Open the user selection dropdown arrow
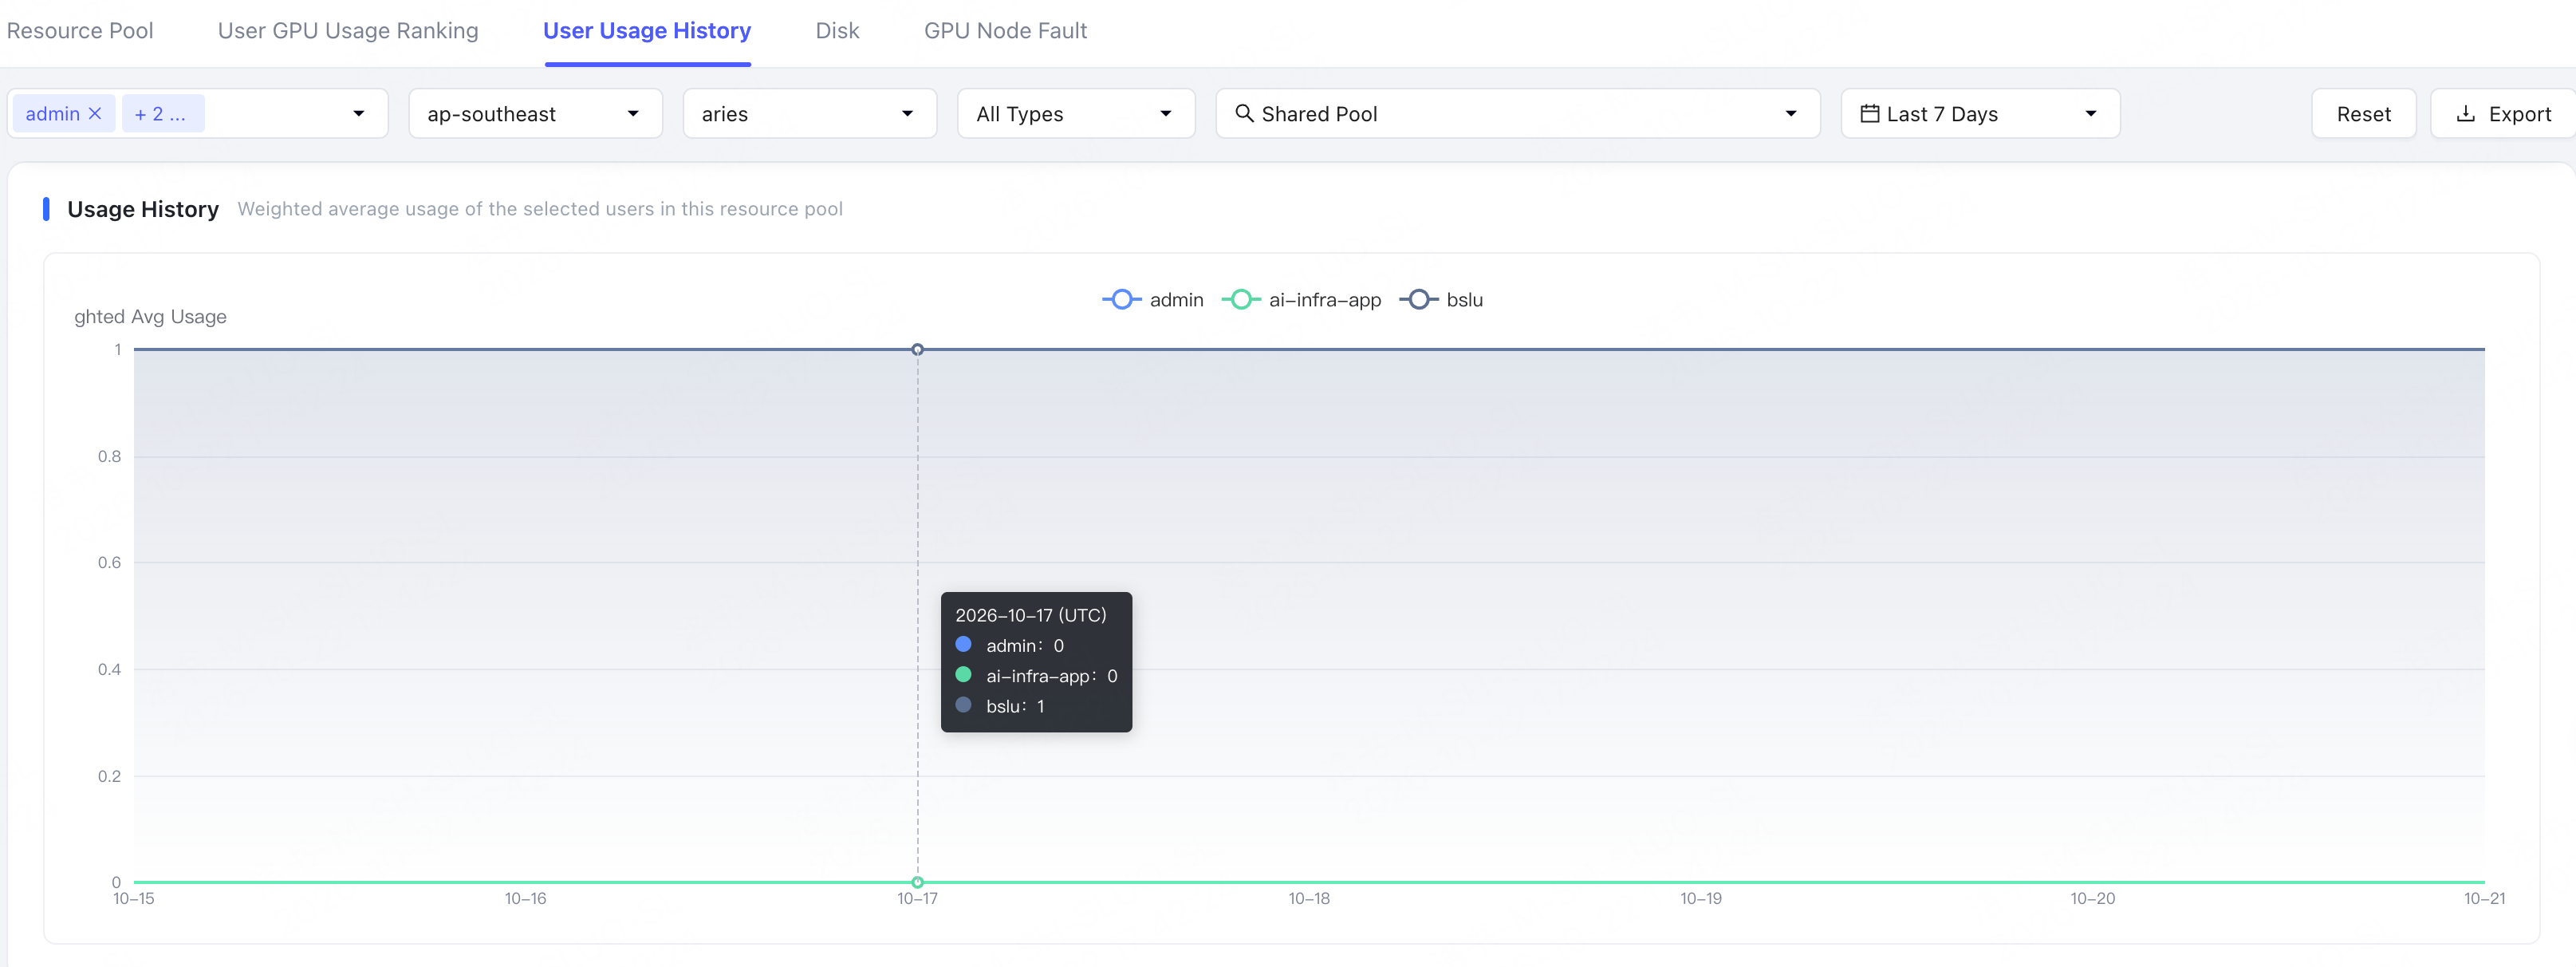The image size is (2576, 967). pyautogui.click(x=358, y=114)
